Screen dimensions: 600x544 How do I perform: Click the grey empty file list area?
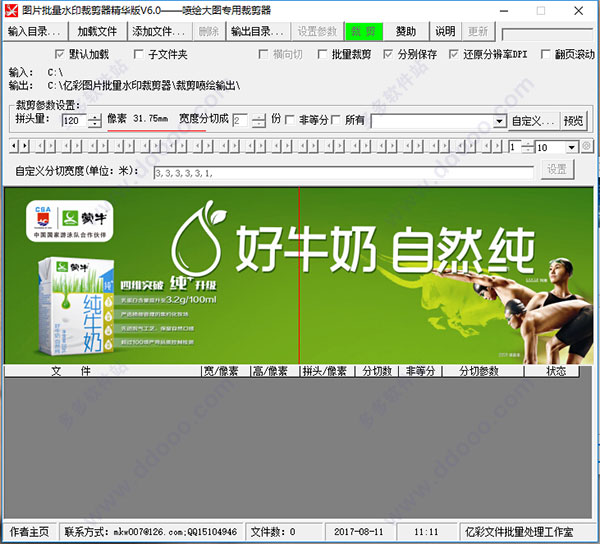coord(298,448)
